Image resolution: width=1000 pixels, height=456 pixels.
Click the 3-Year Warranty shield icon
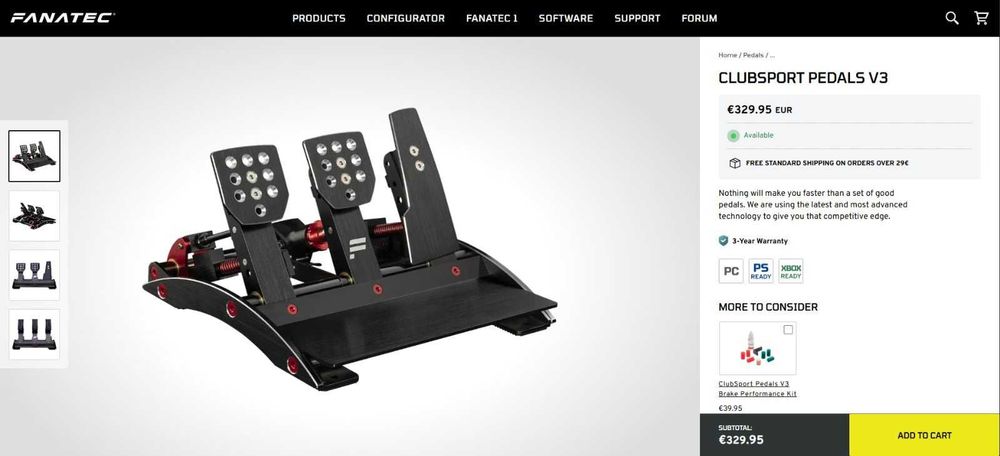(x=723, y=241)
